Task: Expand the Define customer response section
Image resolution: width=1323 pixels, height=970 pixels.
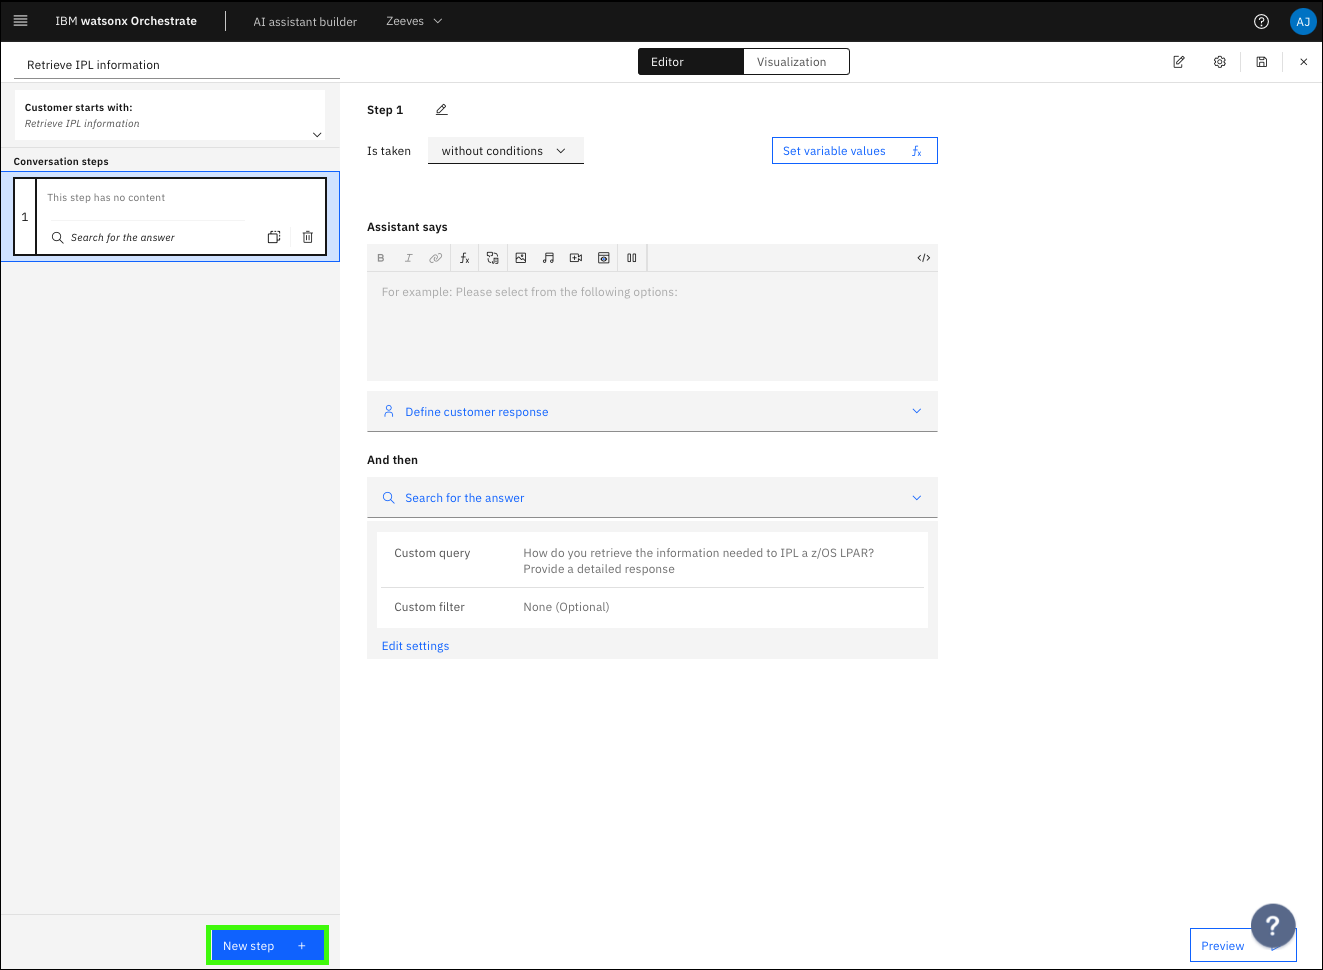Action: [652, 412]
